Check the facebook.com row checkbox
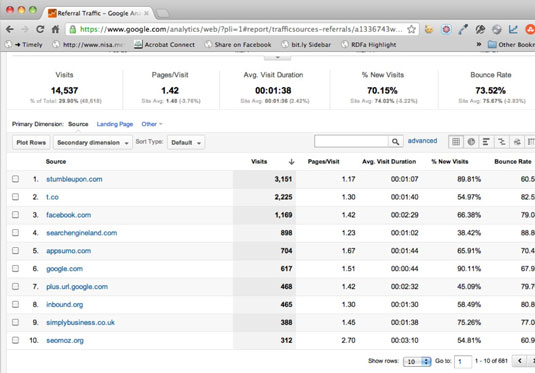Image resolution: width=535 pixels, height=373 pixels. pos(15,215)
